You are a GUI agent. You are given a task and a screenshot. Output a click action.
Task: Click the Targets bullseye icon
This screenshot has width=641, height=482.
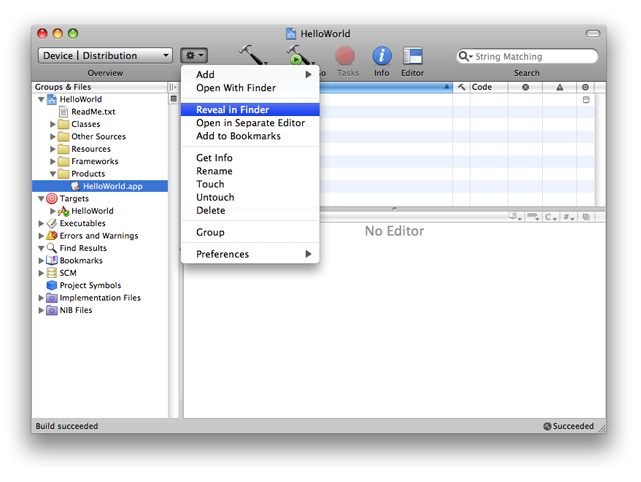[52, 199]
